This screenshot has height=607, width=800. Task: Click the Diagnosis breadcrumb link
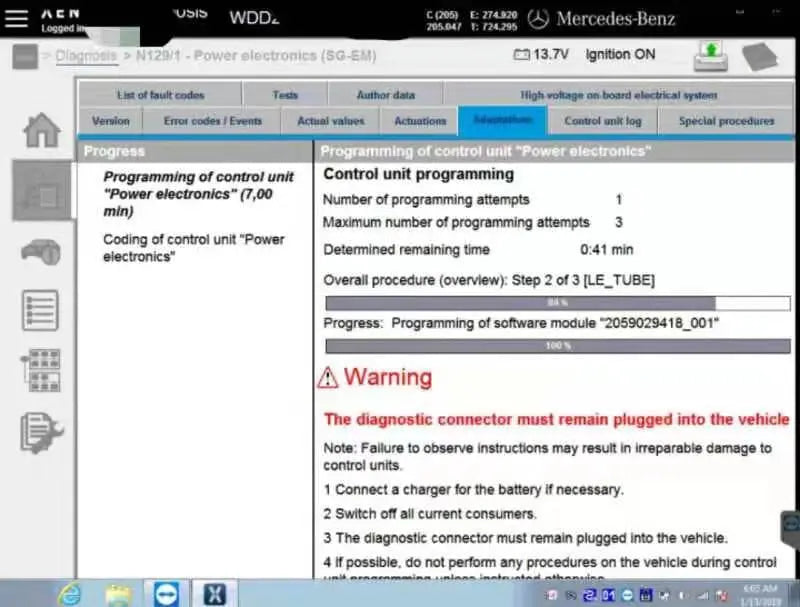(x=86, y=56)
